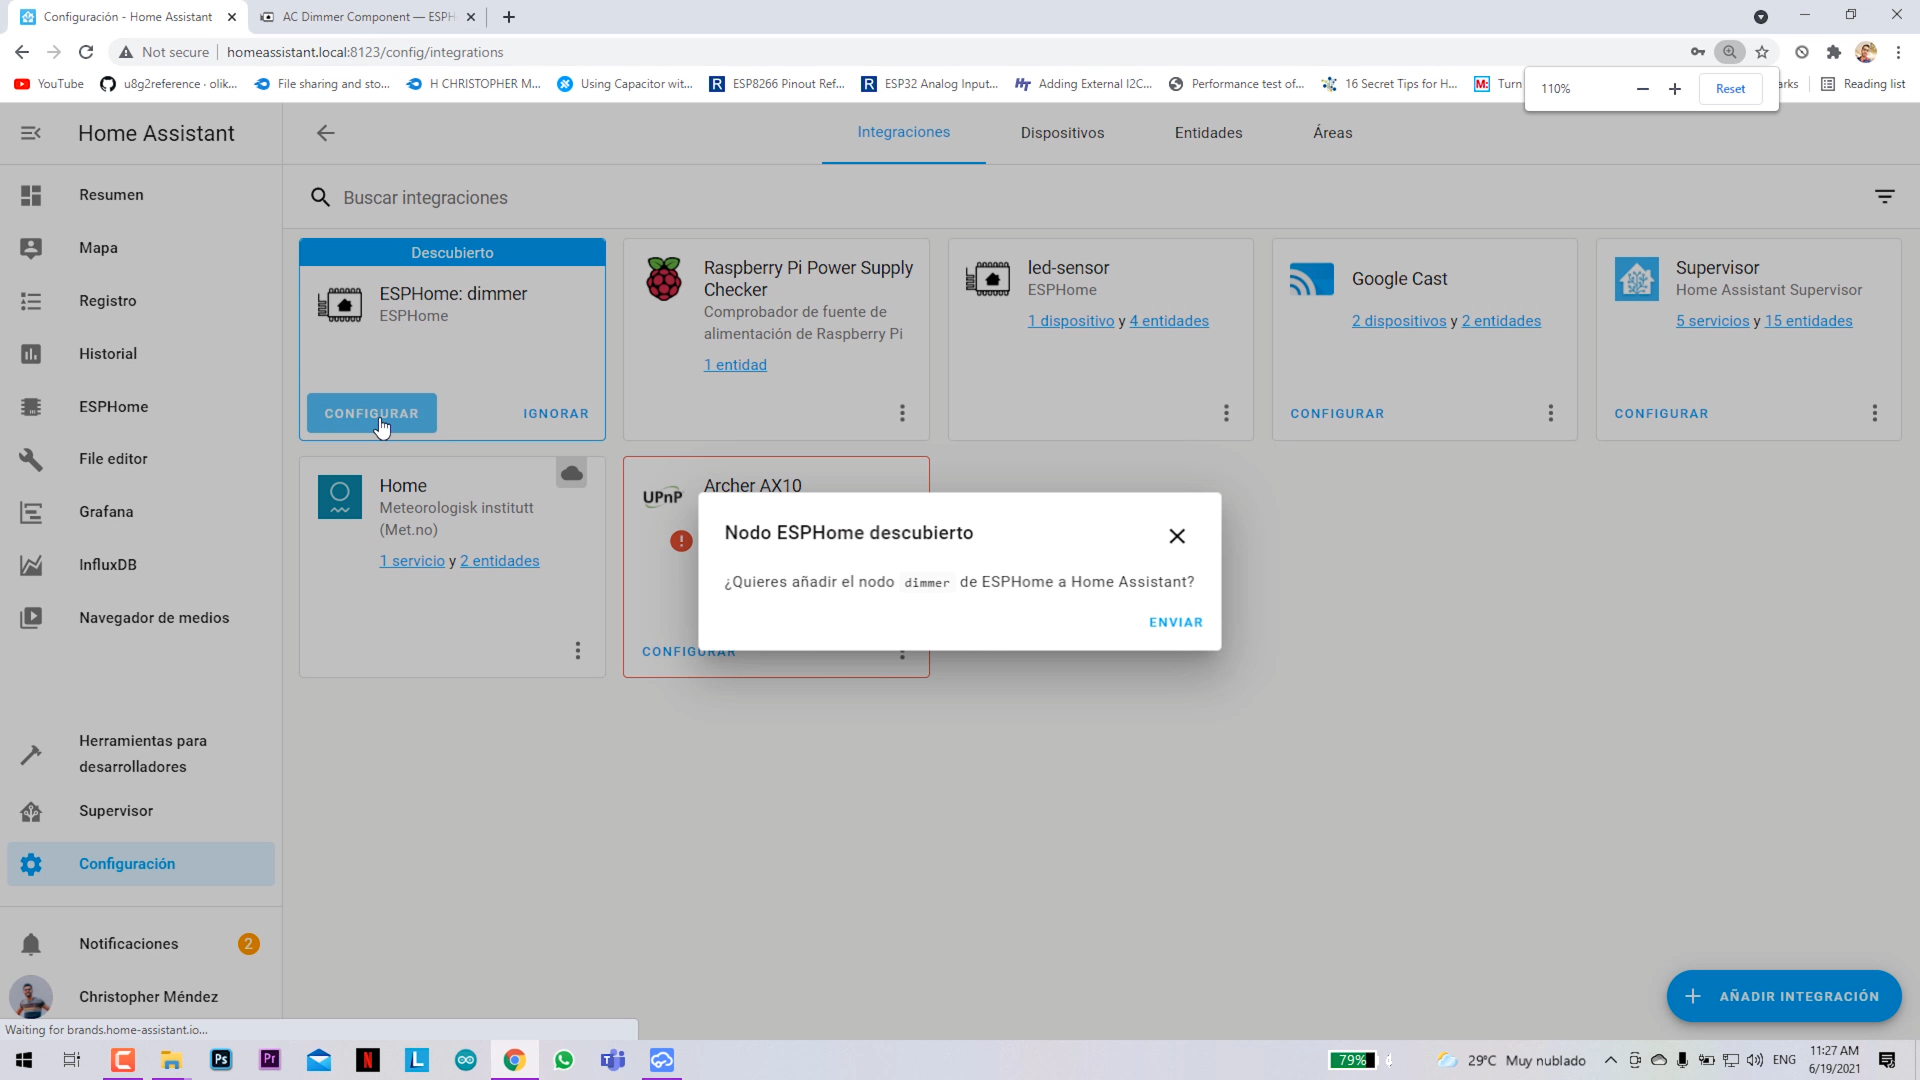
Task: Reset the browser zoom to default
Action: [1730, 88]
